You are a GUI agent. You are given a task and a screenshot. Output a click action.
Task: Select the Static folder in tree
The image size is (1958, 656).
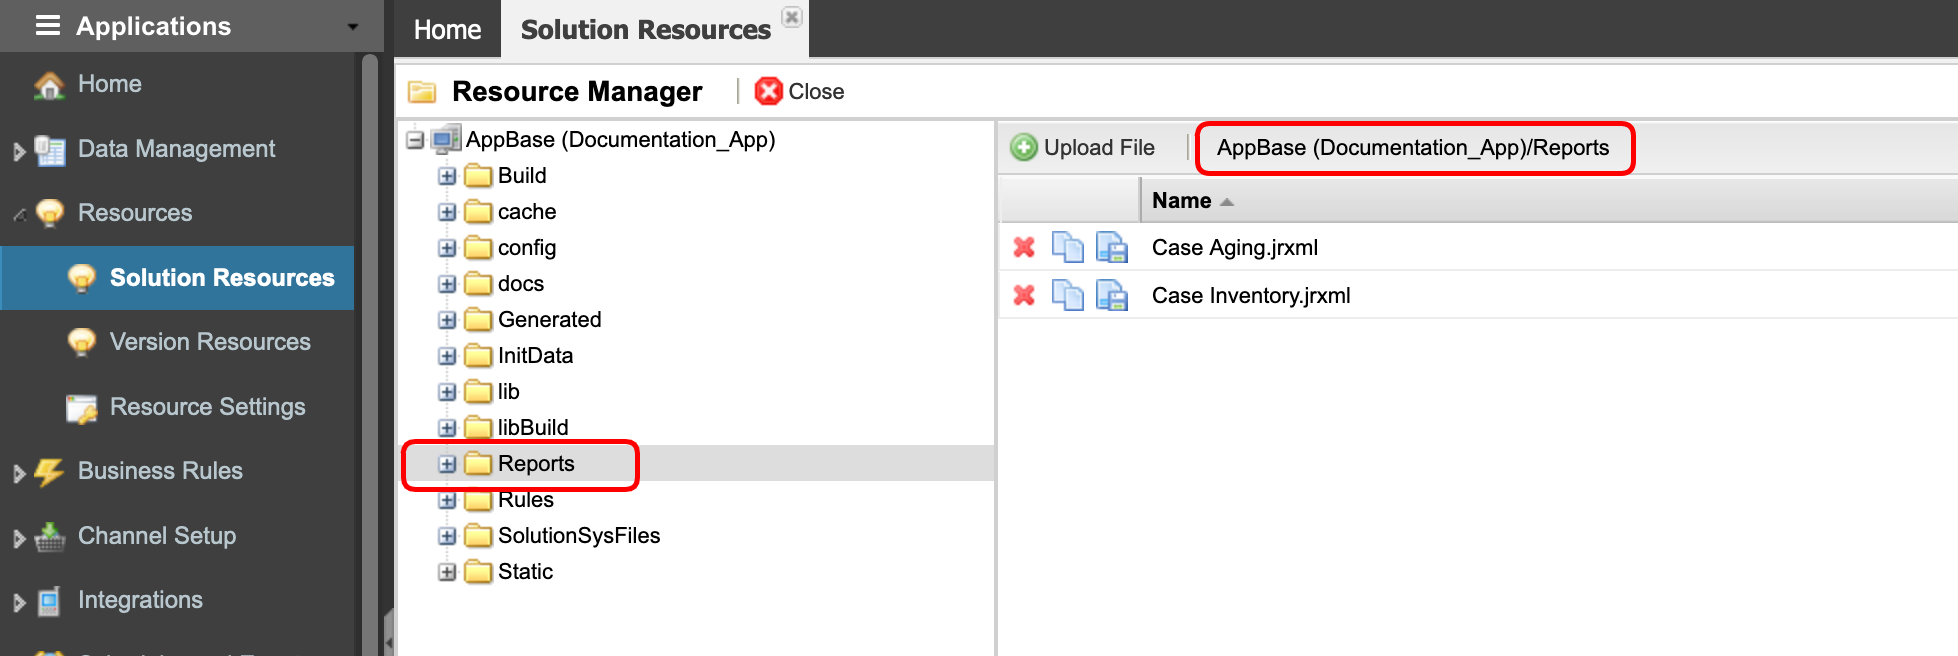[x=525, y=572]
